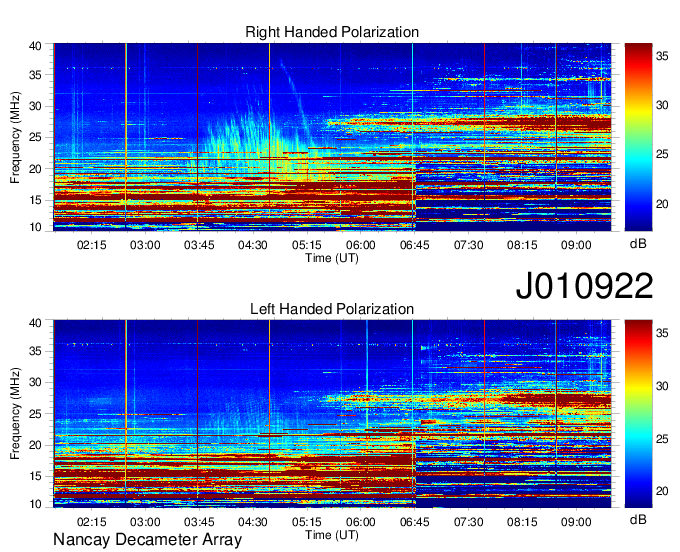The image size is (680, 552).
Task: Click "03:00" time tick on upper plot
Action: [145, 245]
